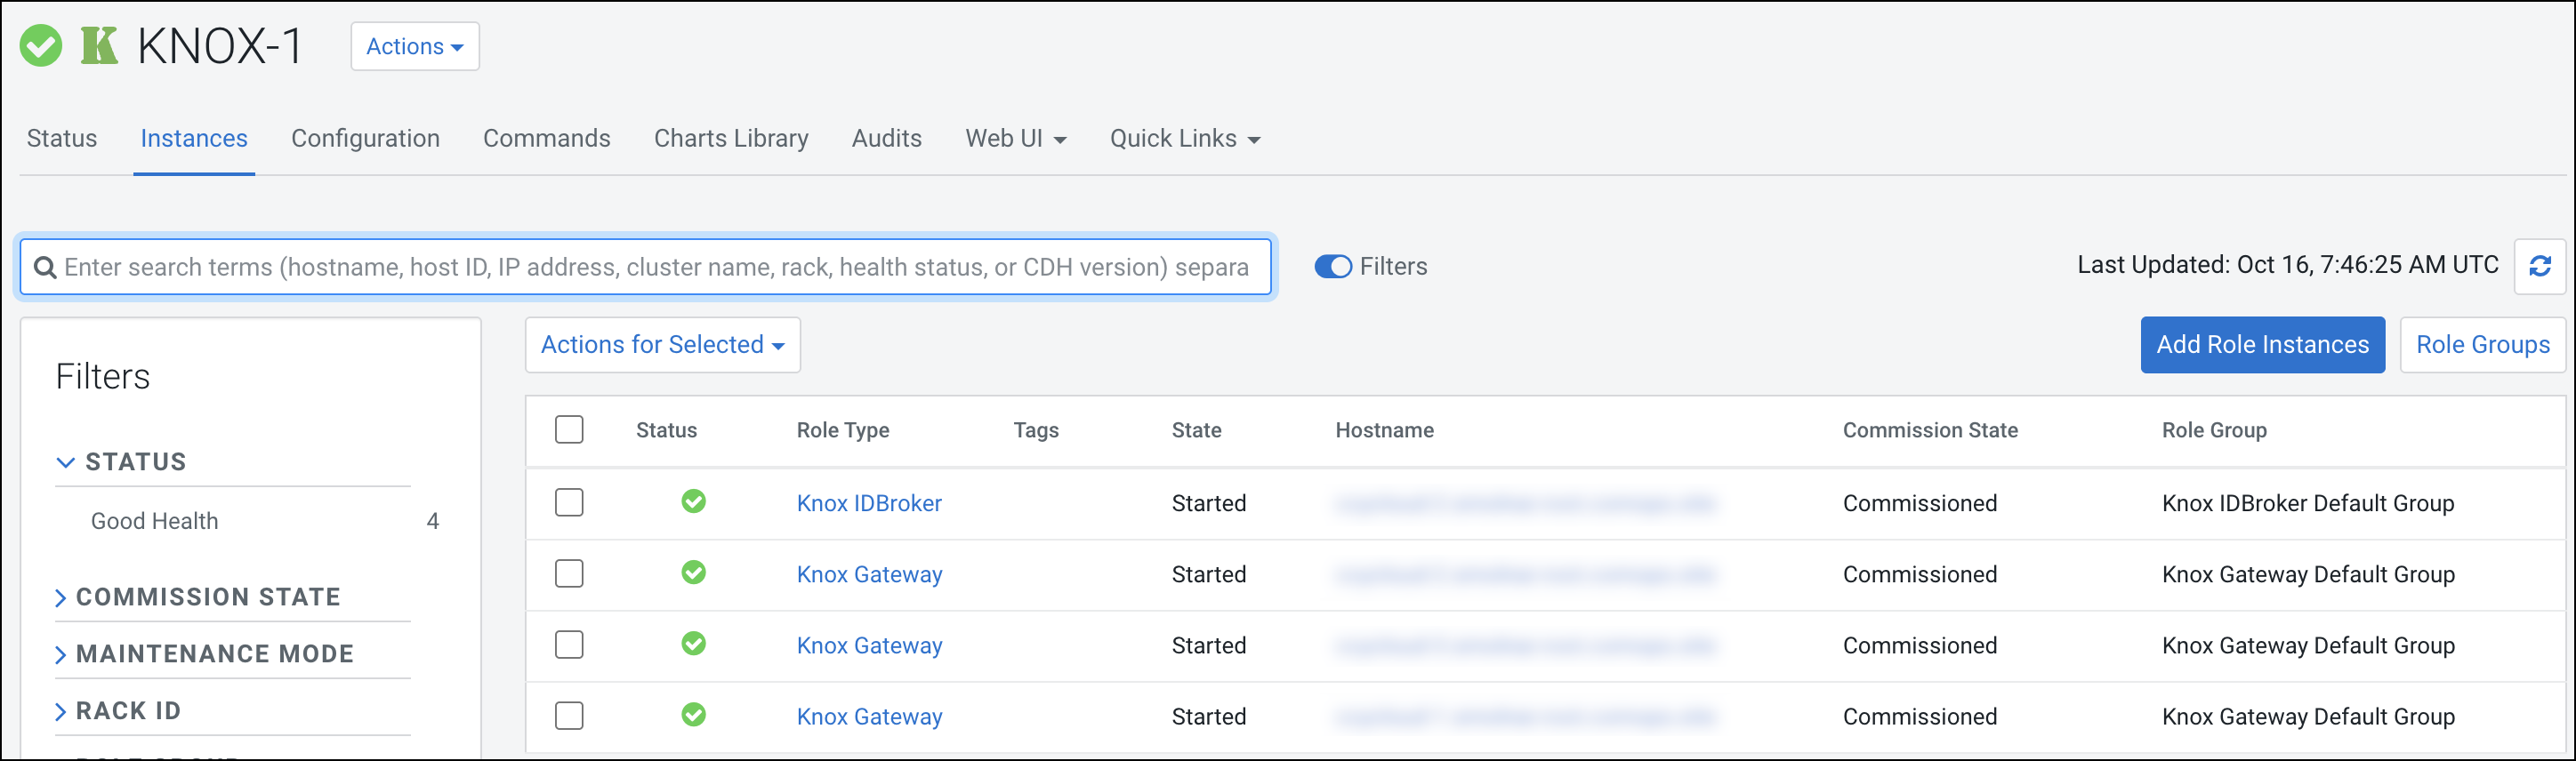Click the first Knox Gateway health status icon
Viewport: 2576px width, 761px height.
coord(693,573)
